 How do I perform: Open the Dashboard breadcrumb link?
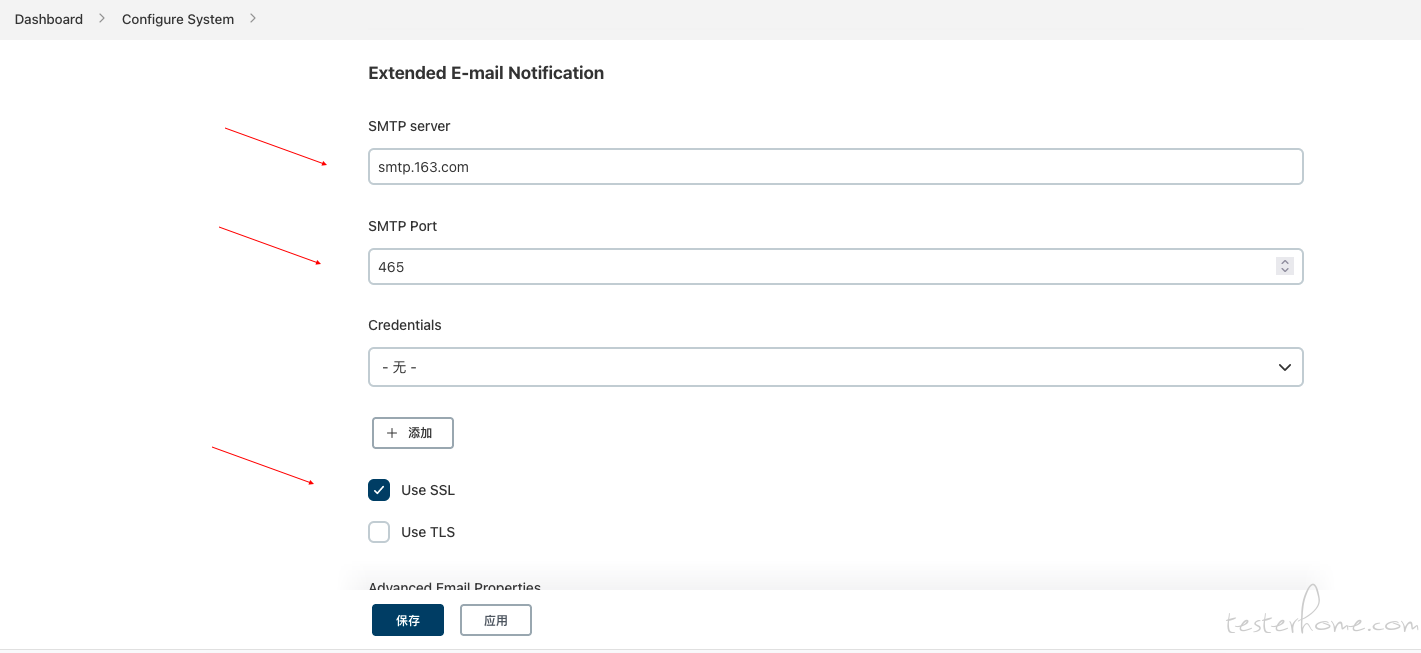tap(49, 19)
